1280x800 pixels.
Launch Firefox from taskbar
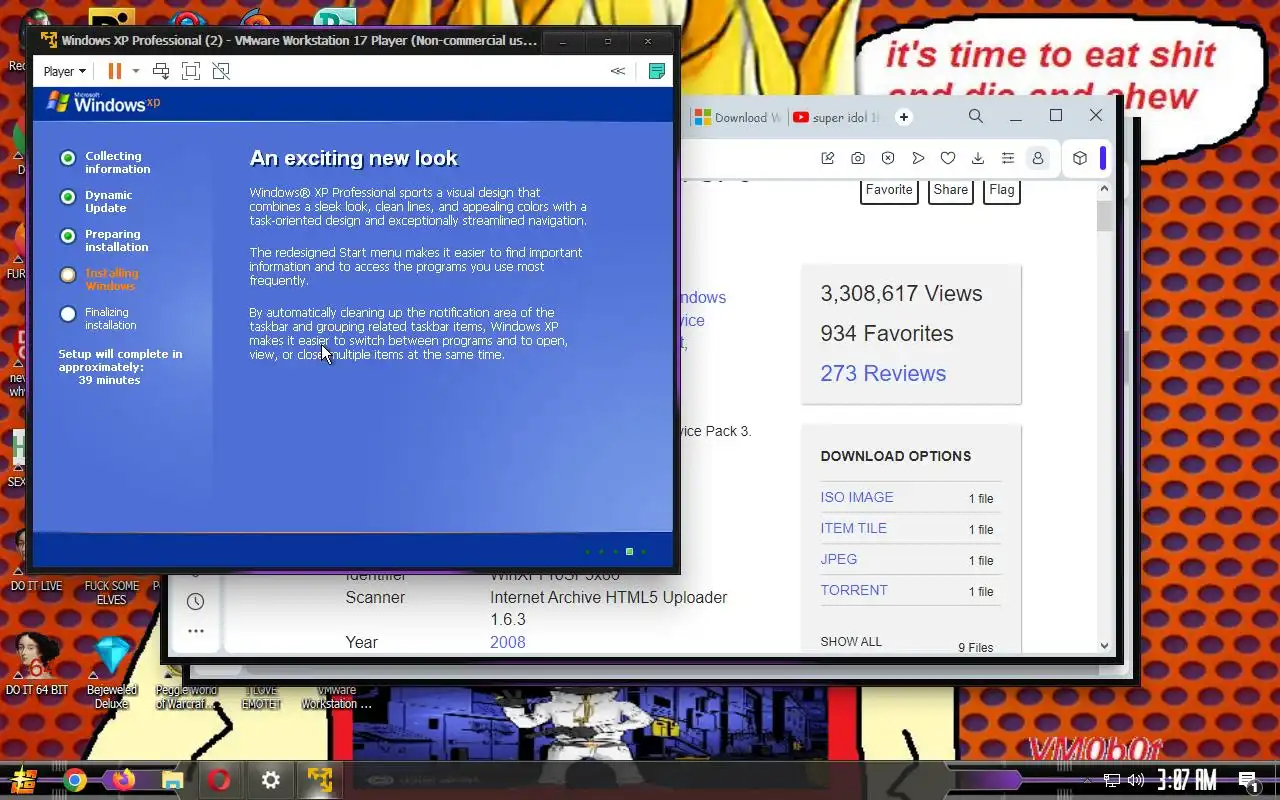click(123, 780)
